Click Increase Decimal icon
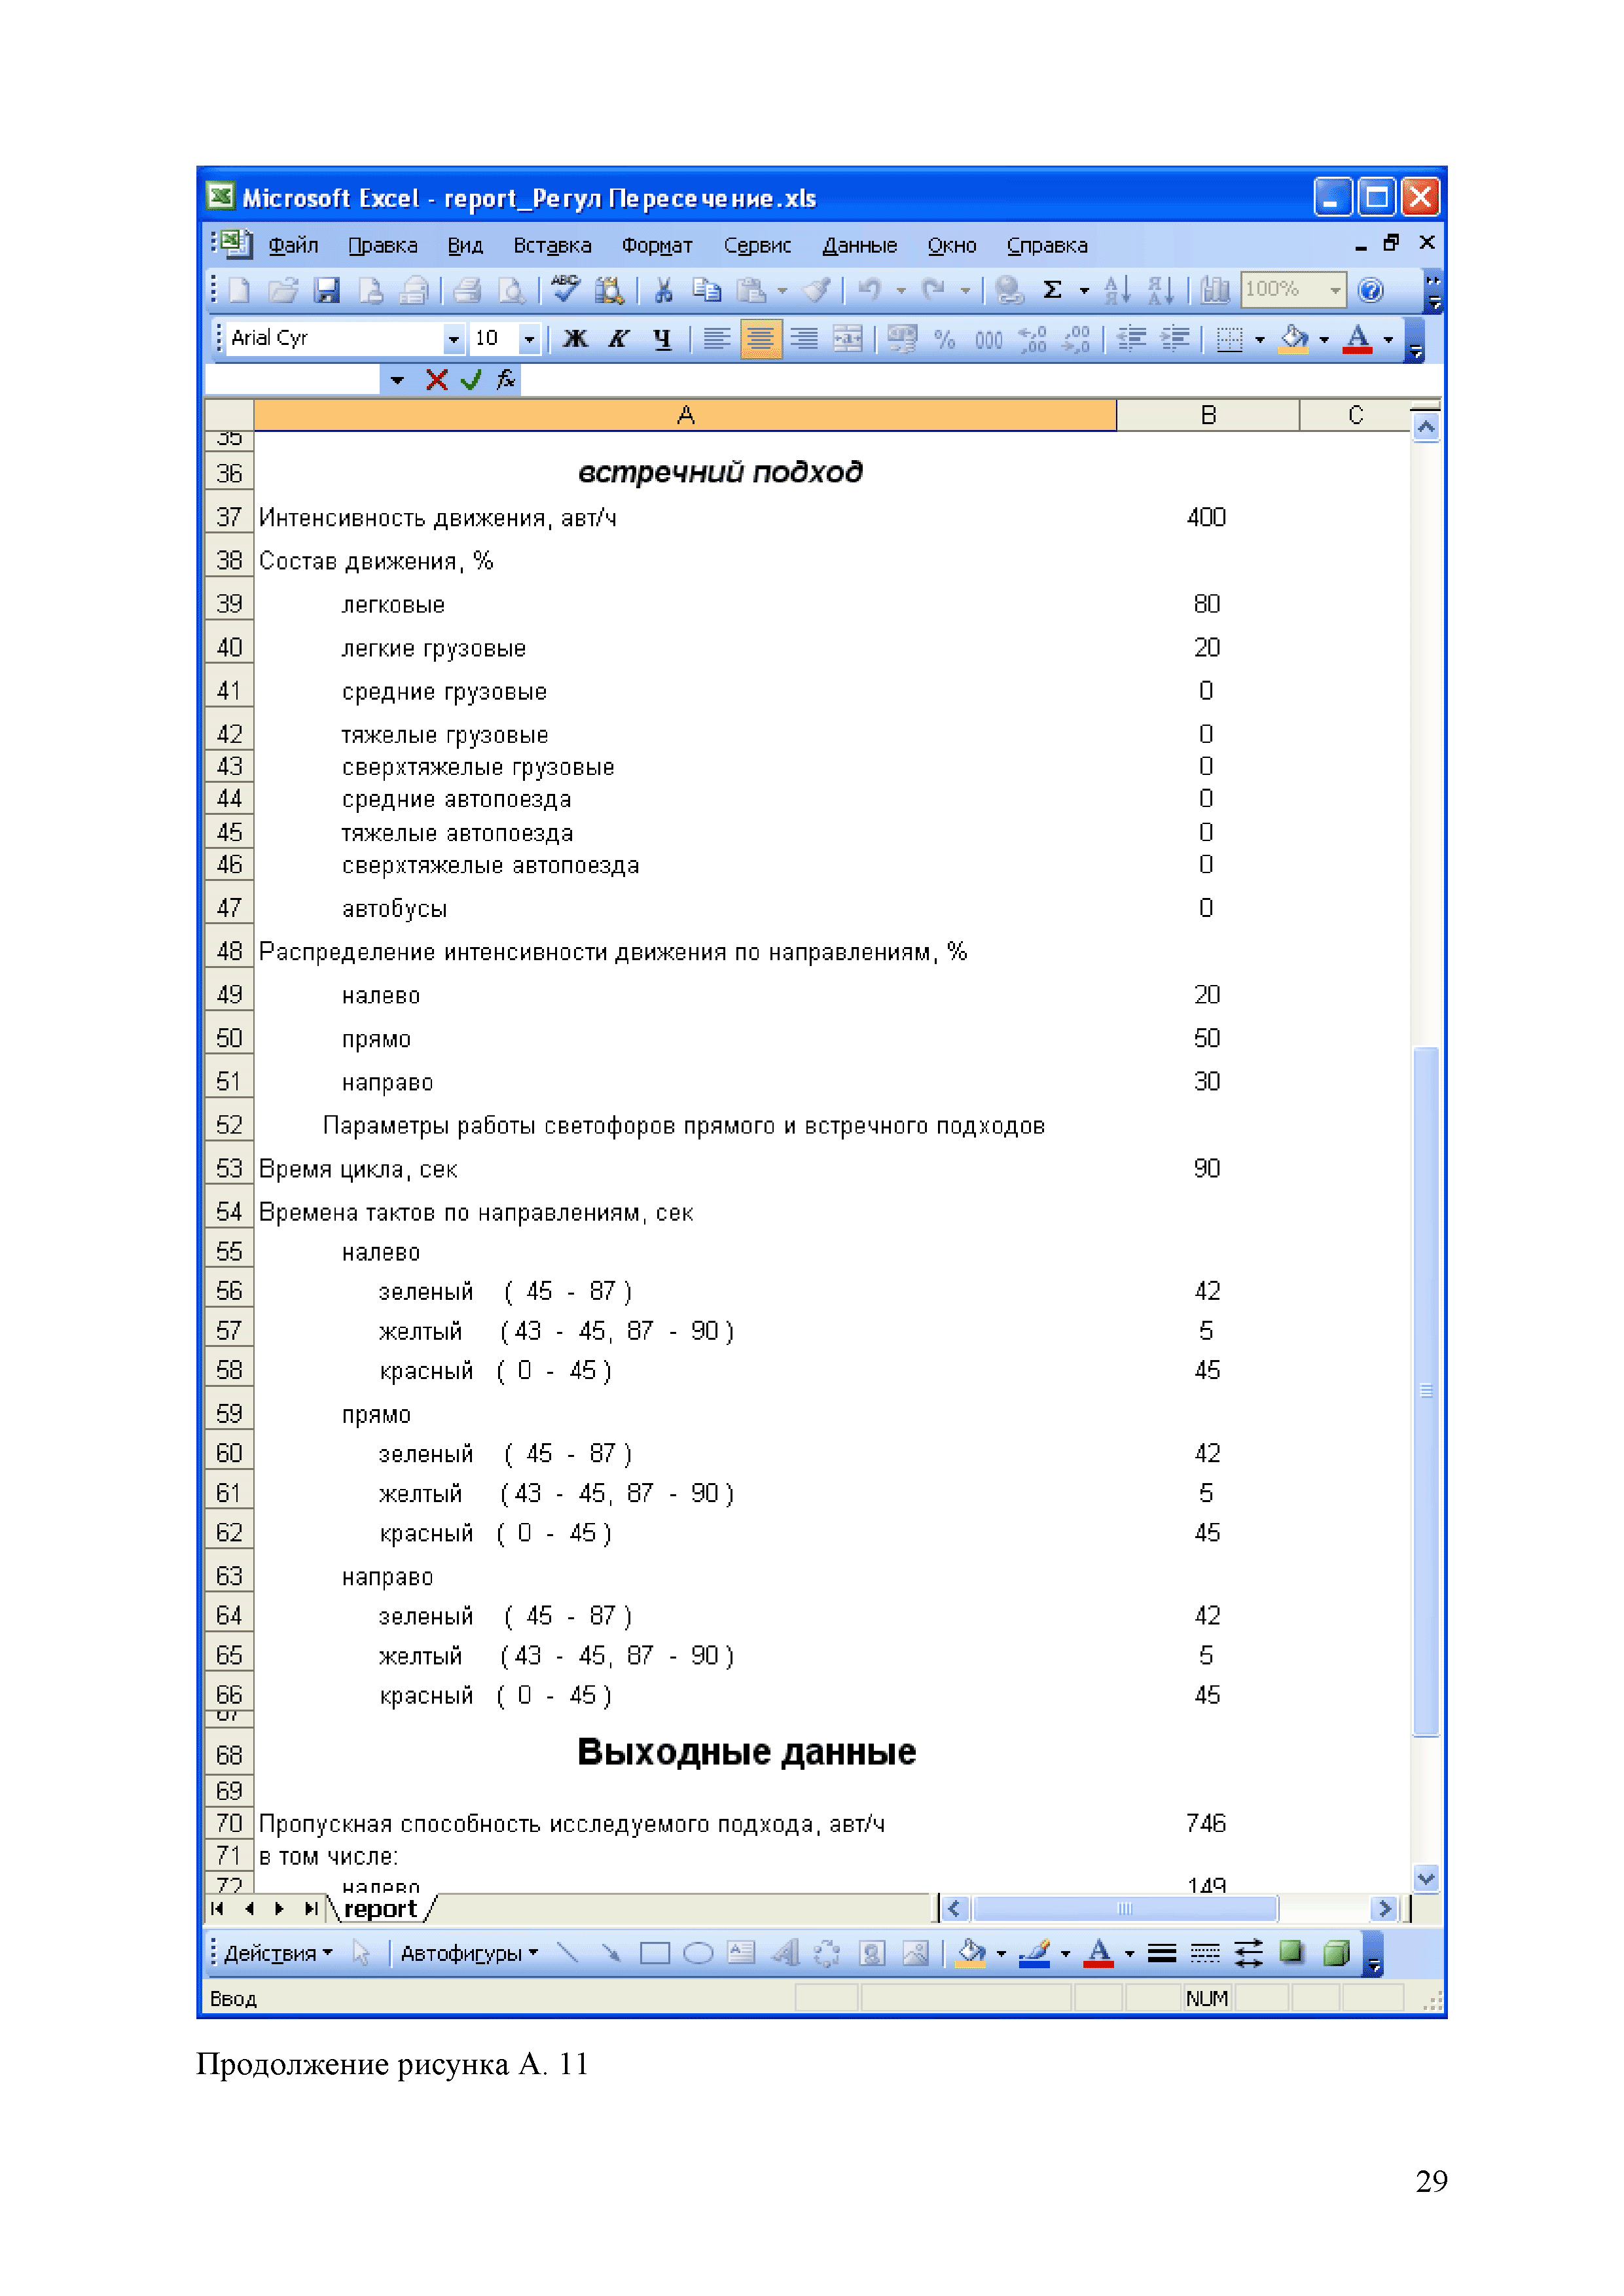 (1032, 339)
